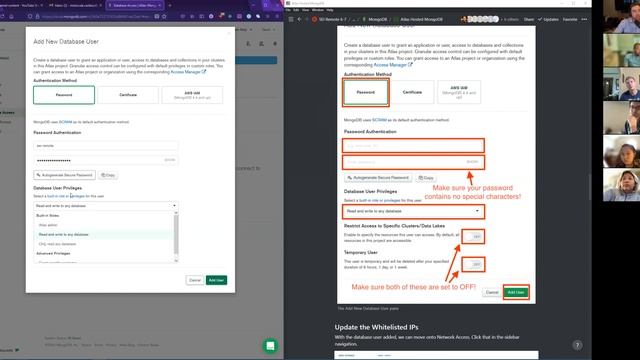The image size is (640, 360).
Task: Click the browser reload icon
Action: (2, 16)
